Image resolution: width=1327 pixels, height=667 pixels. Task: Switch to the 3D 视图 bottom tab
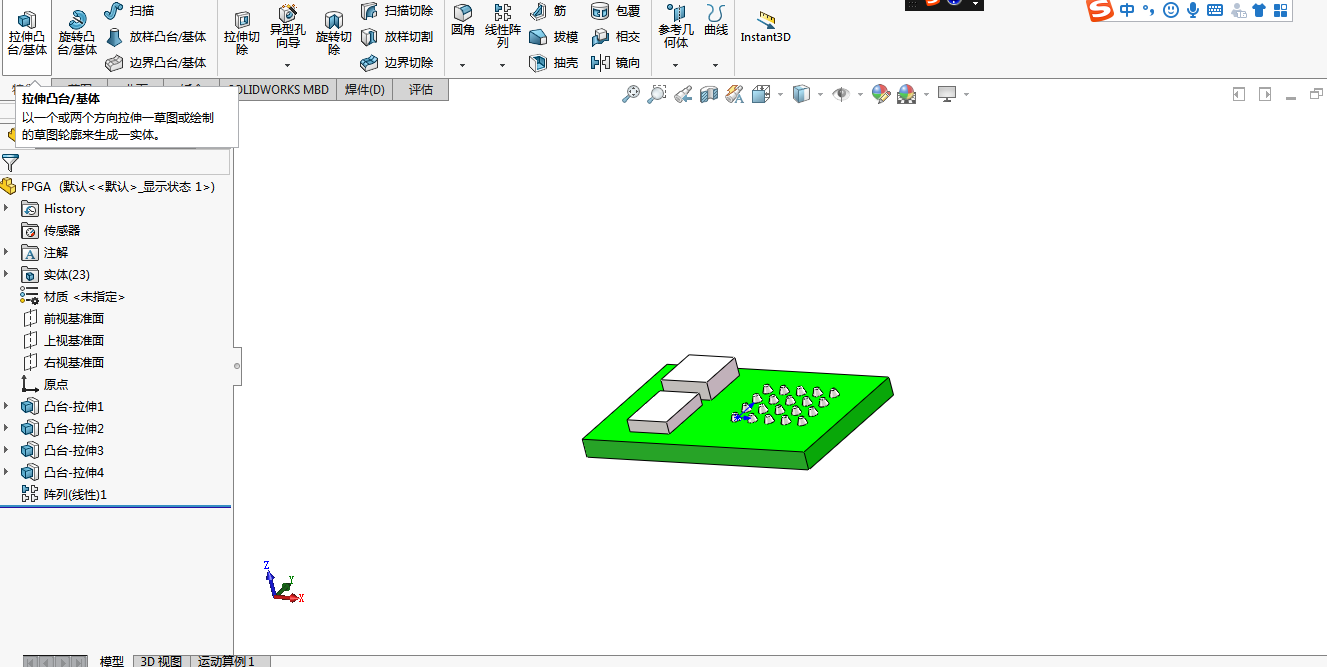point(161,661)
